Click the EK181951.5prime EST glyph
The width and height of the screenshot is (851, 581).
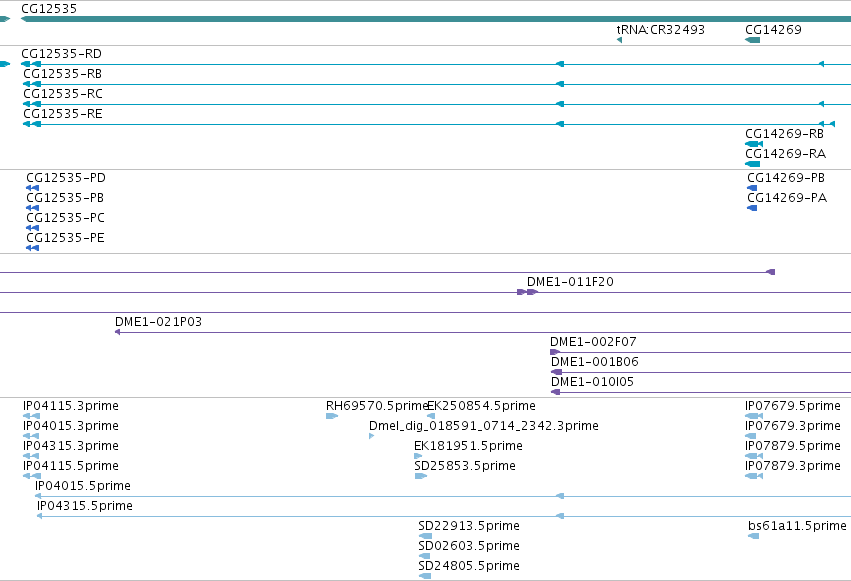(418, 456)
